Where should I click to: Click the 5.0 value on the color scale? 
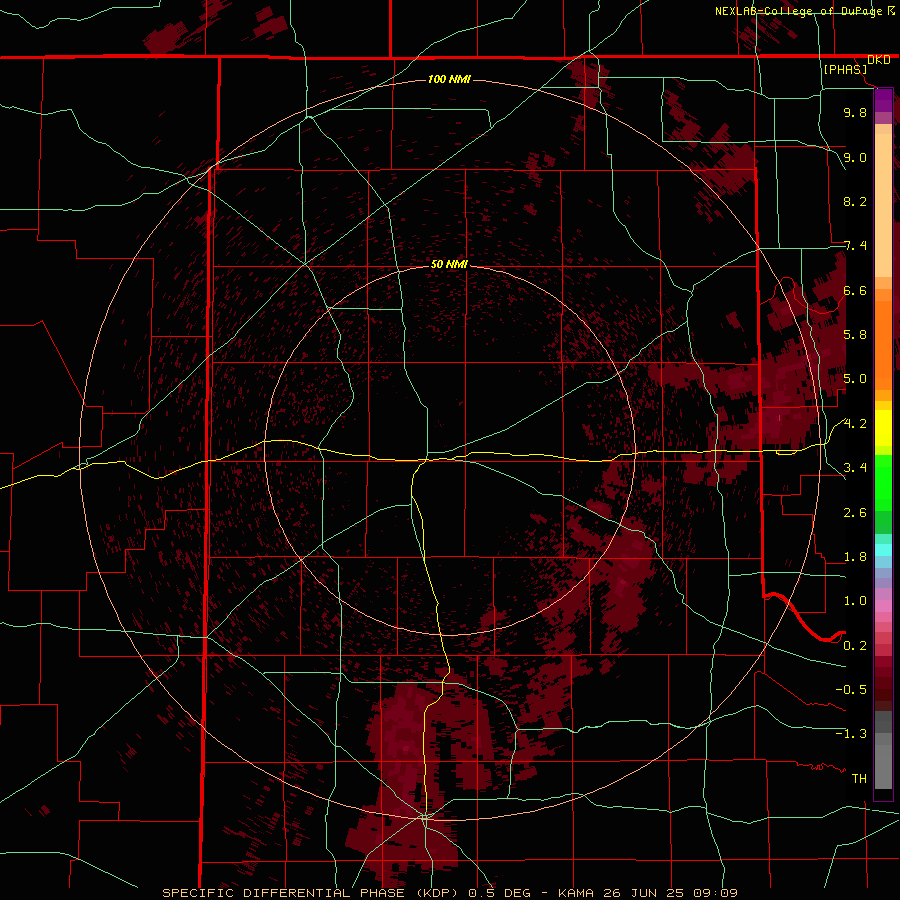855,379
